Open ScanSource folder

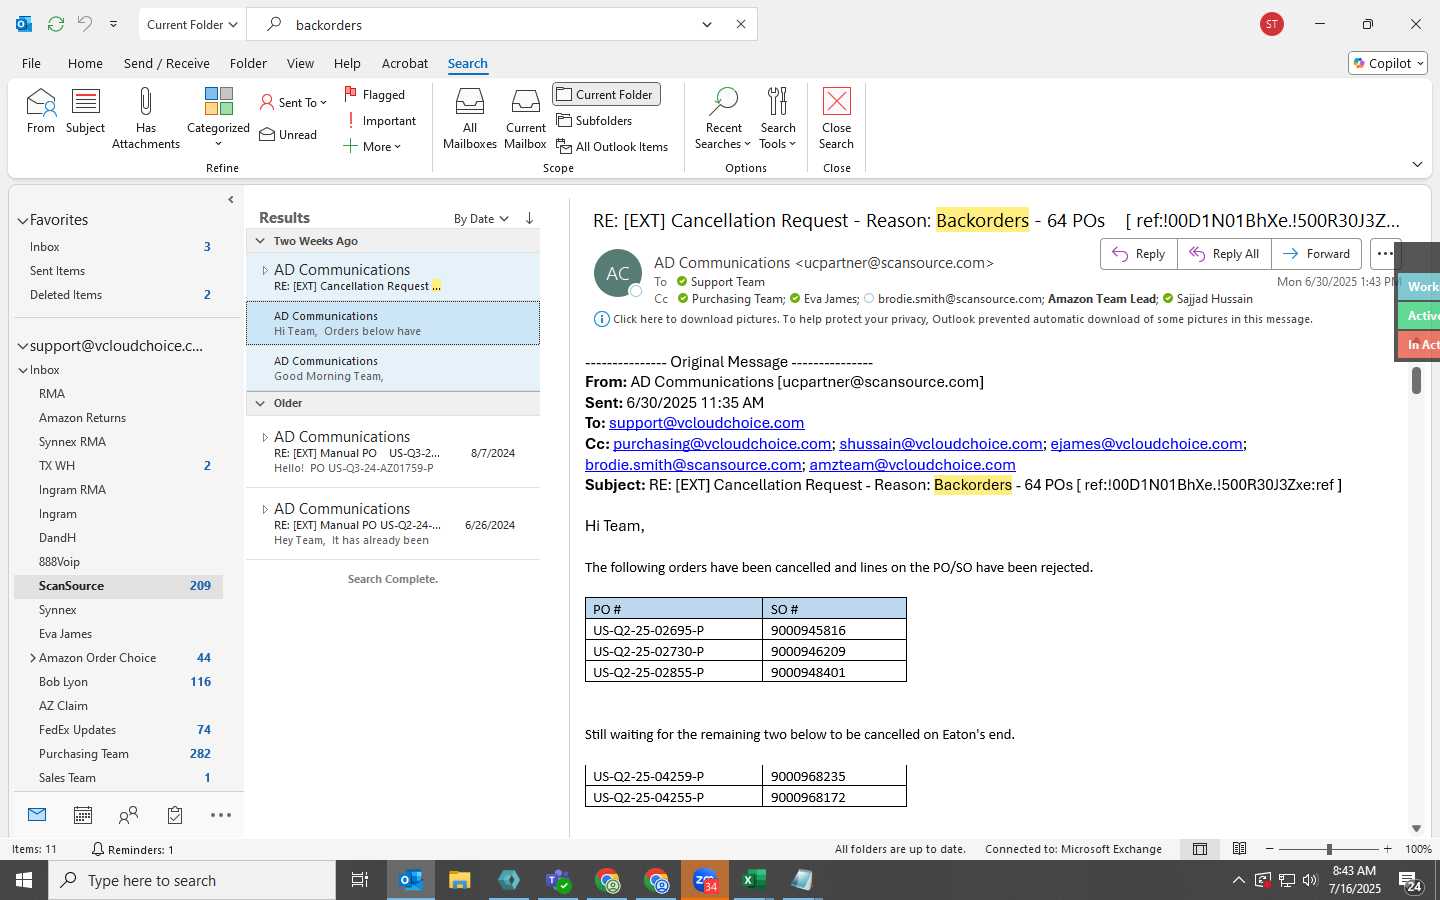[x=118, y=586]
